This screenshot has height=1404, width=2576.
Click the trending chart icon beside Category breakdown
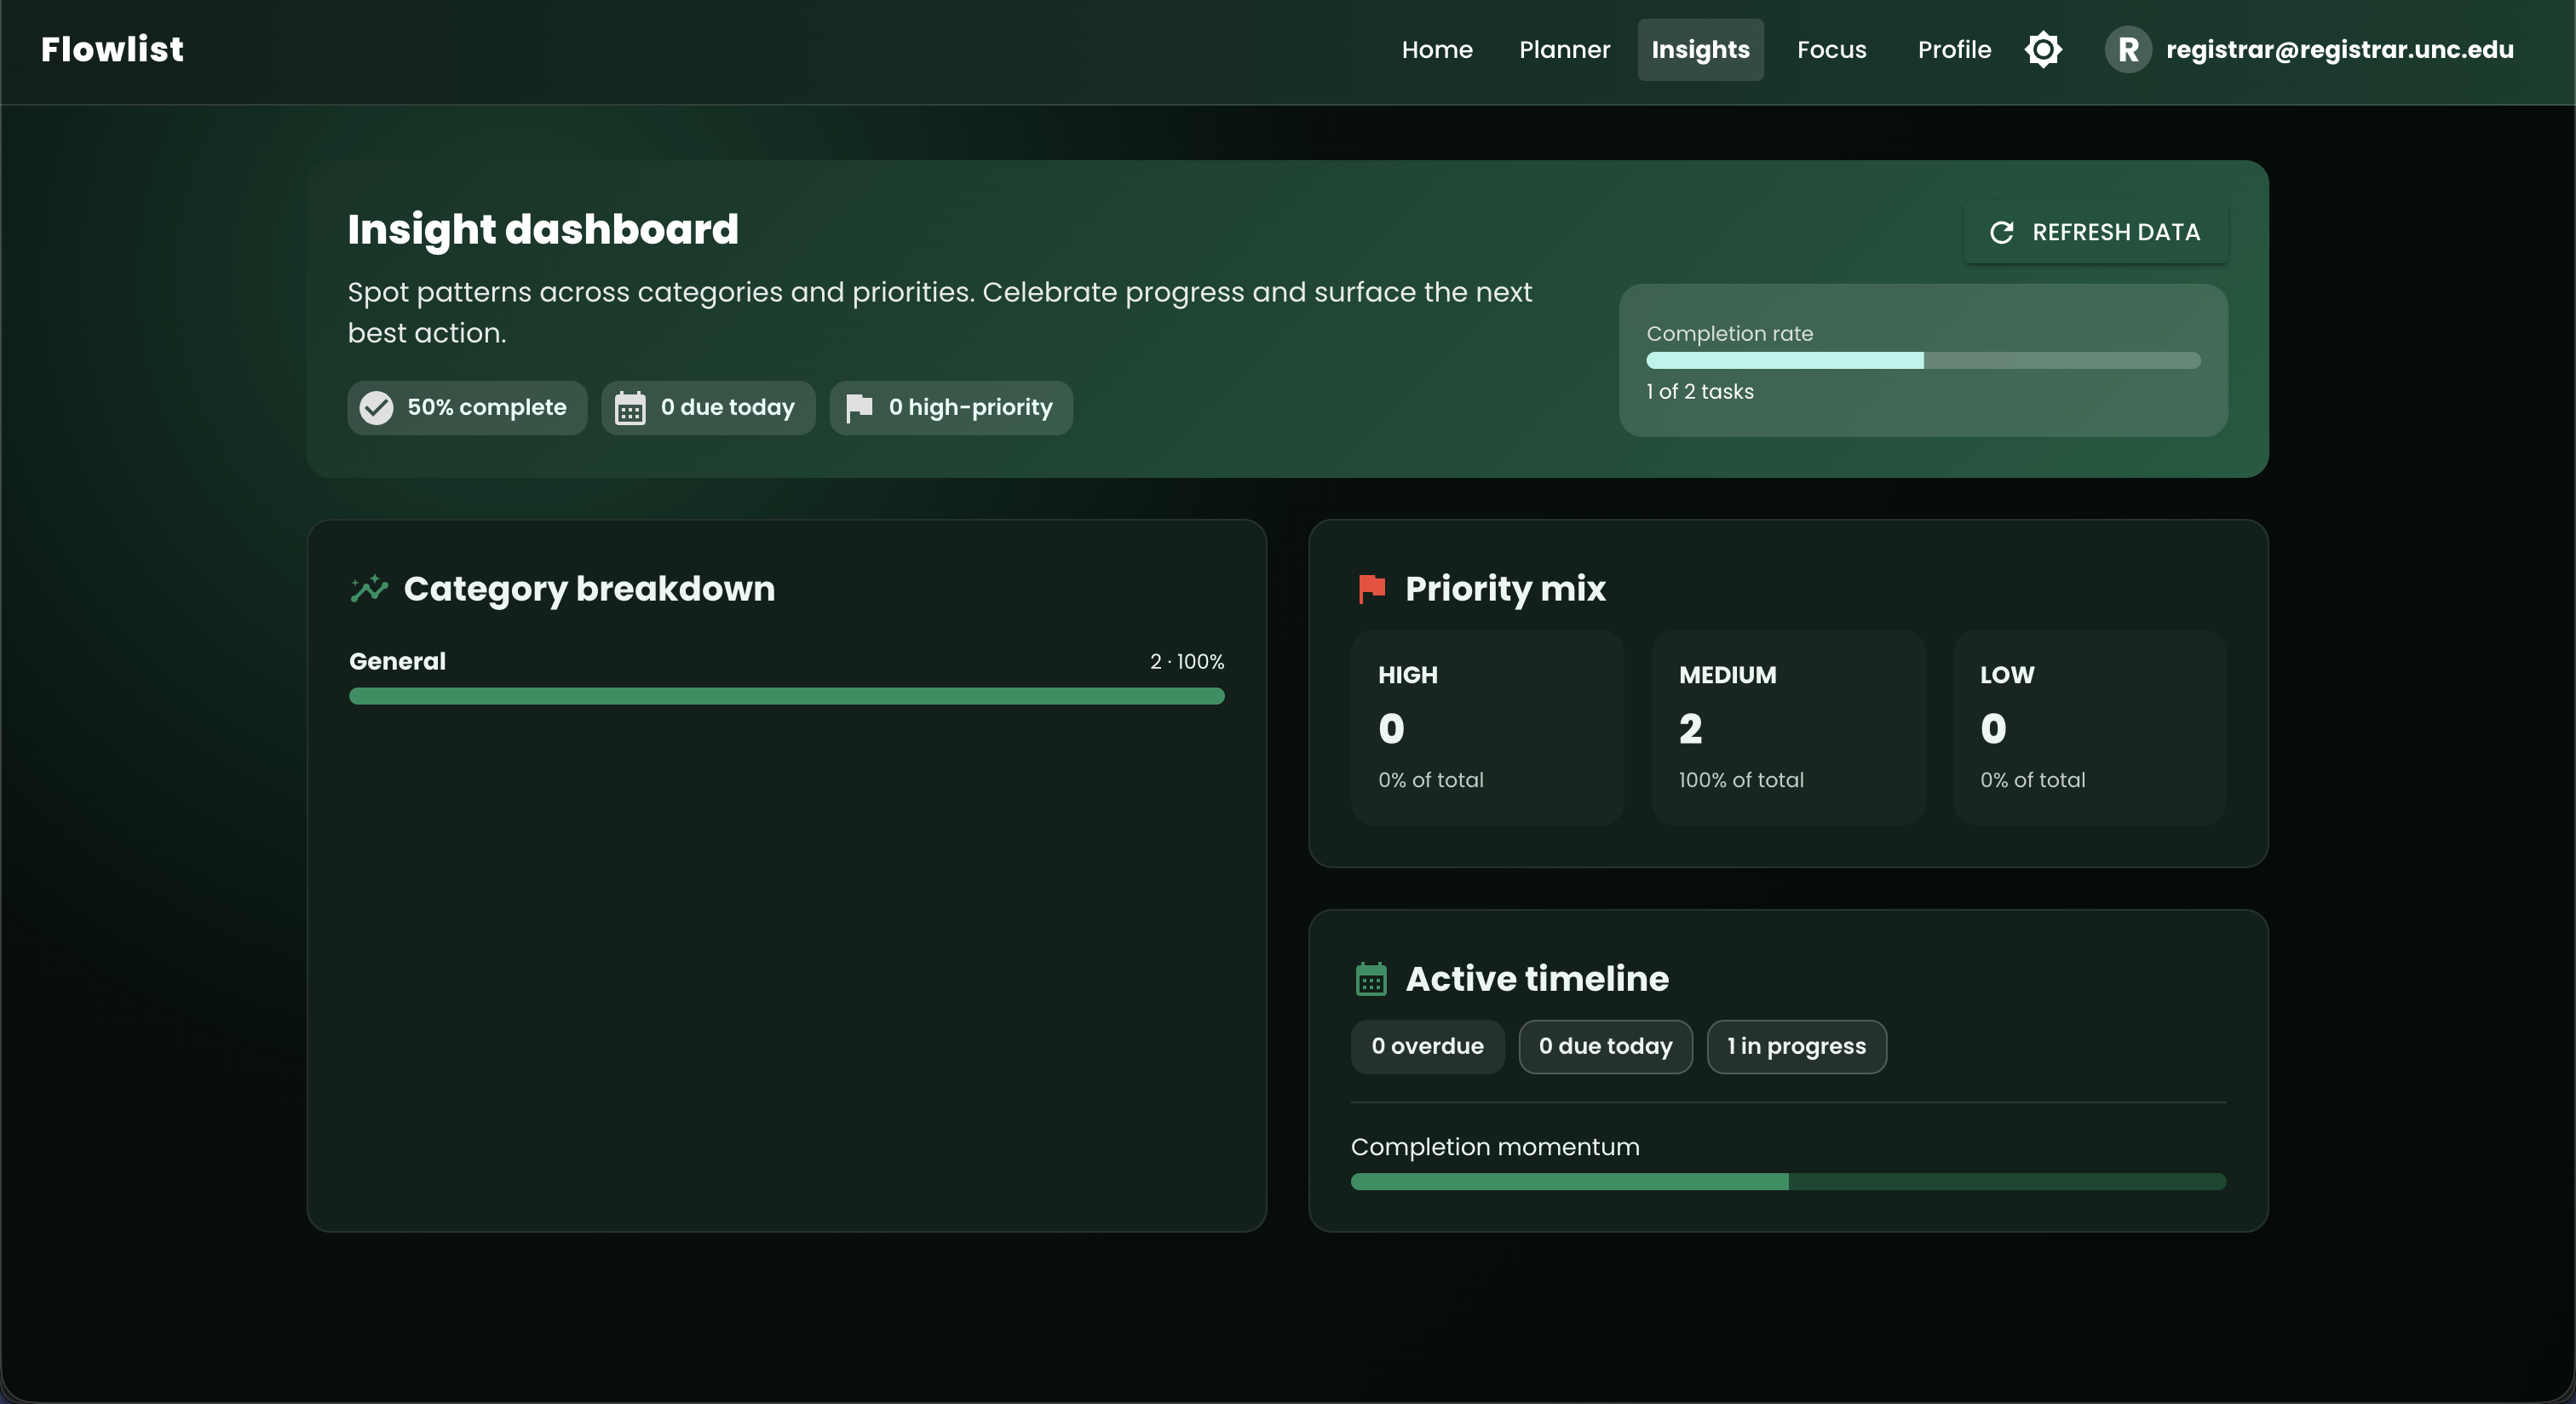point(367,589)
